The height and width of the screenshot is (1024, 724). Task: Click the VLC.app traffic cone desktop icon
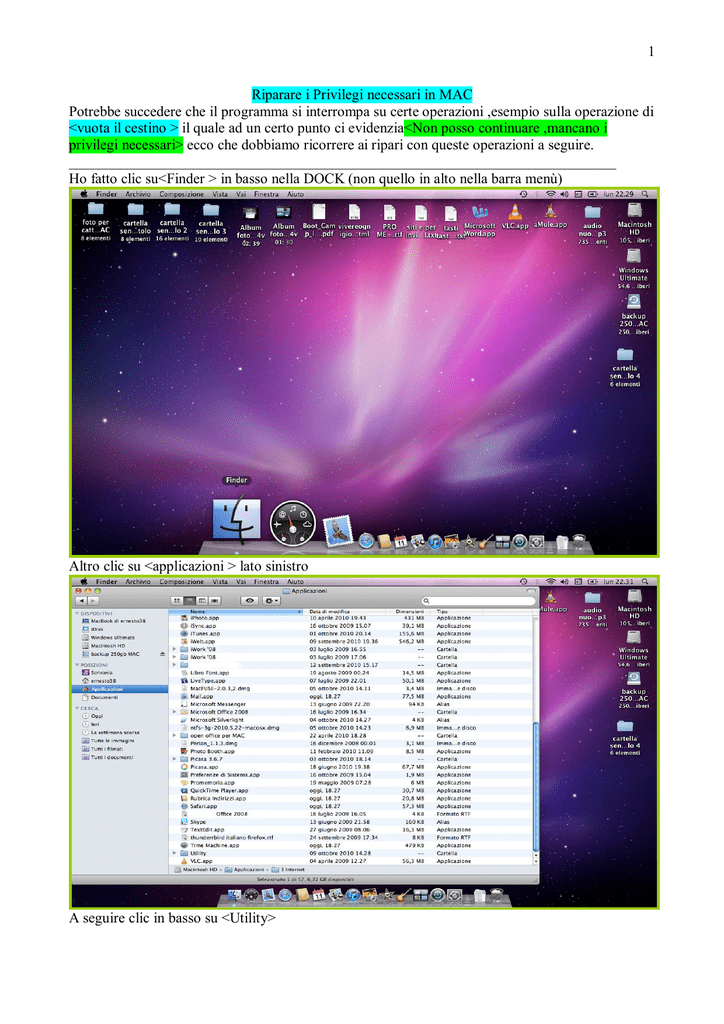515,216
